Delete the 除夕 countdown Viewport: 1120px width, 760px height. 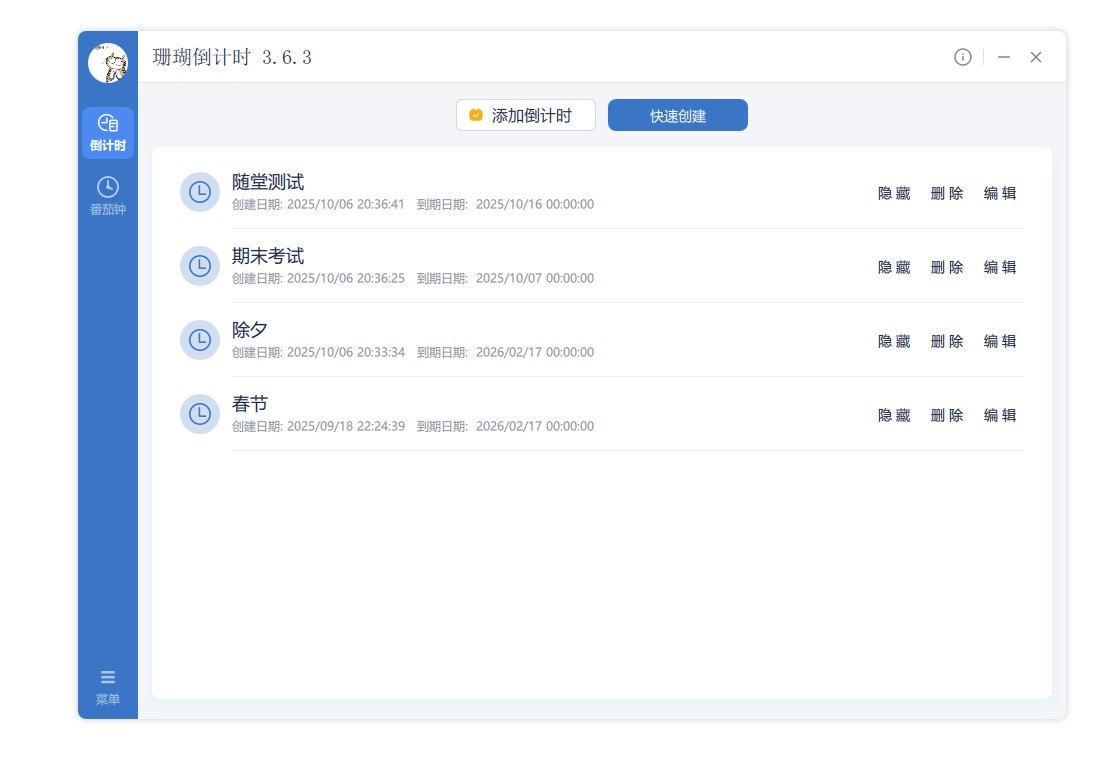click(x=947, y=342)
